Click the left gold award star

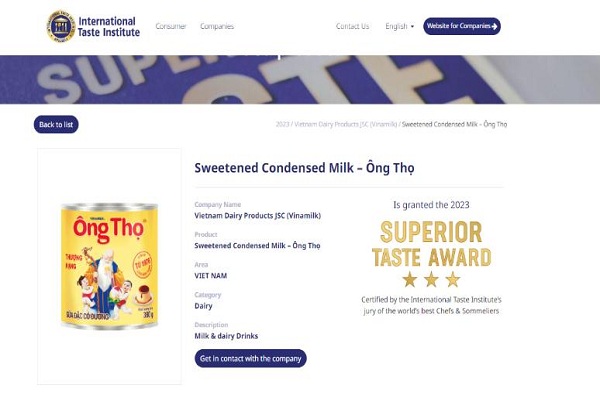(x=409, y=279)
